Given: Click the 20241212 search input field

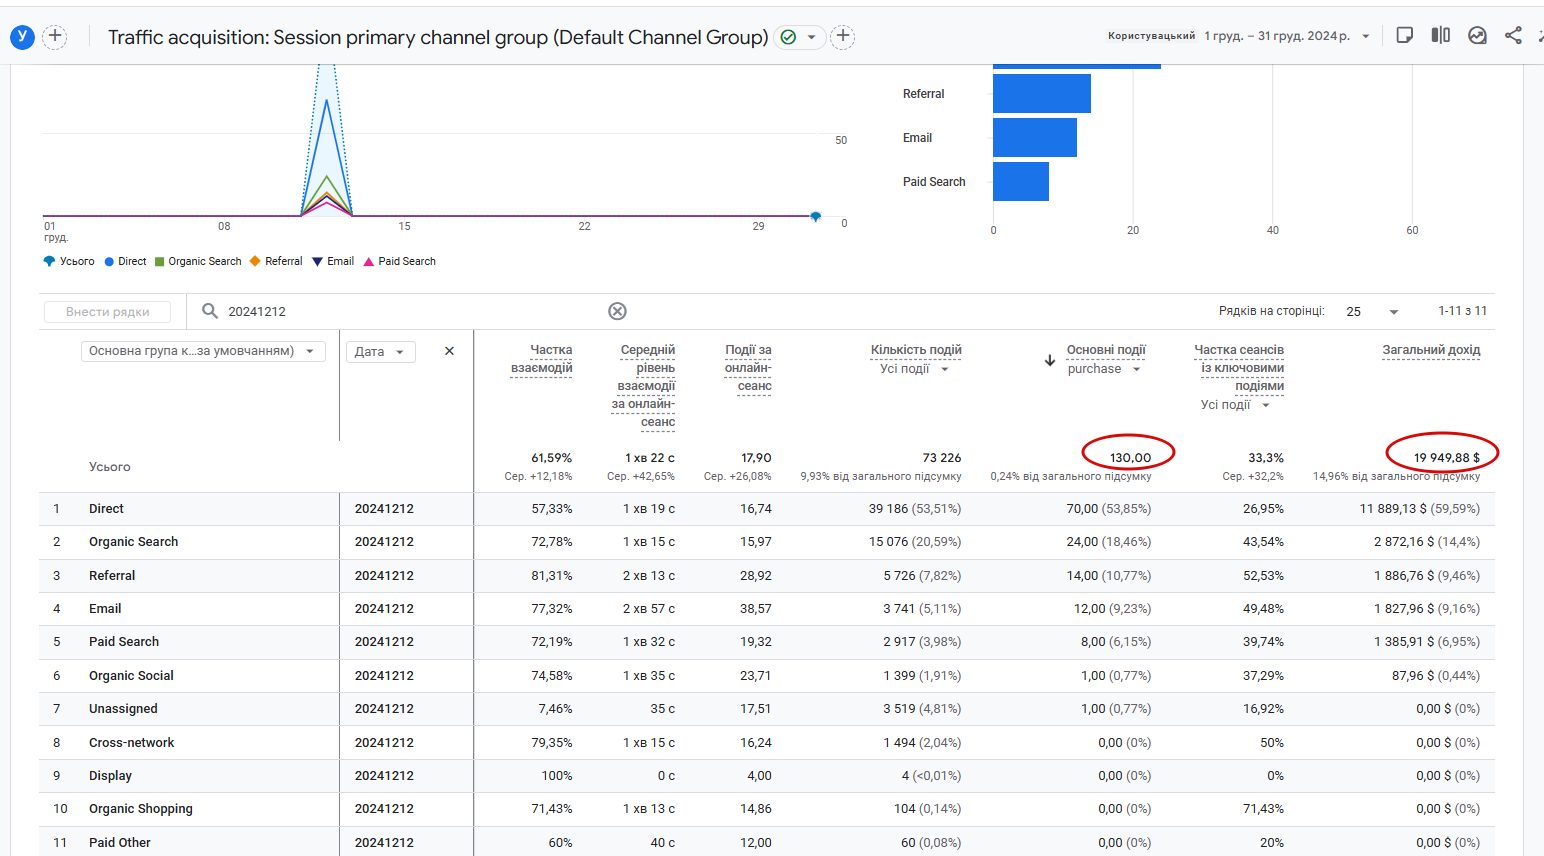Looking at the screenshot, I should (400, 312).
